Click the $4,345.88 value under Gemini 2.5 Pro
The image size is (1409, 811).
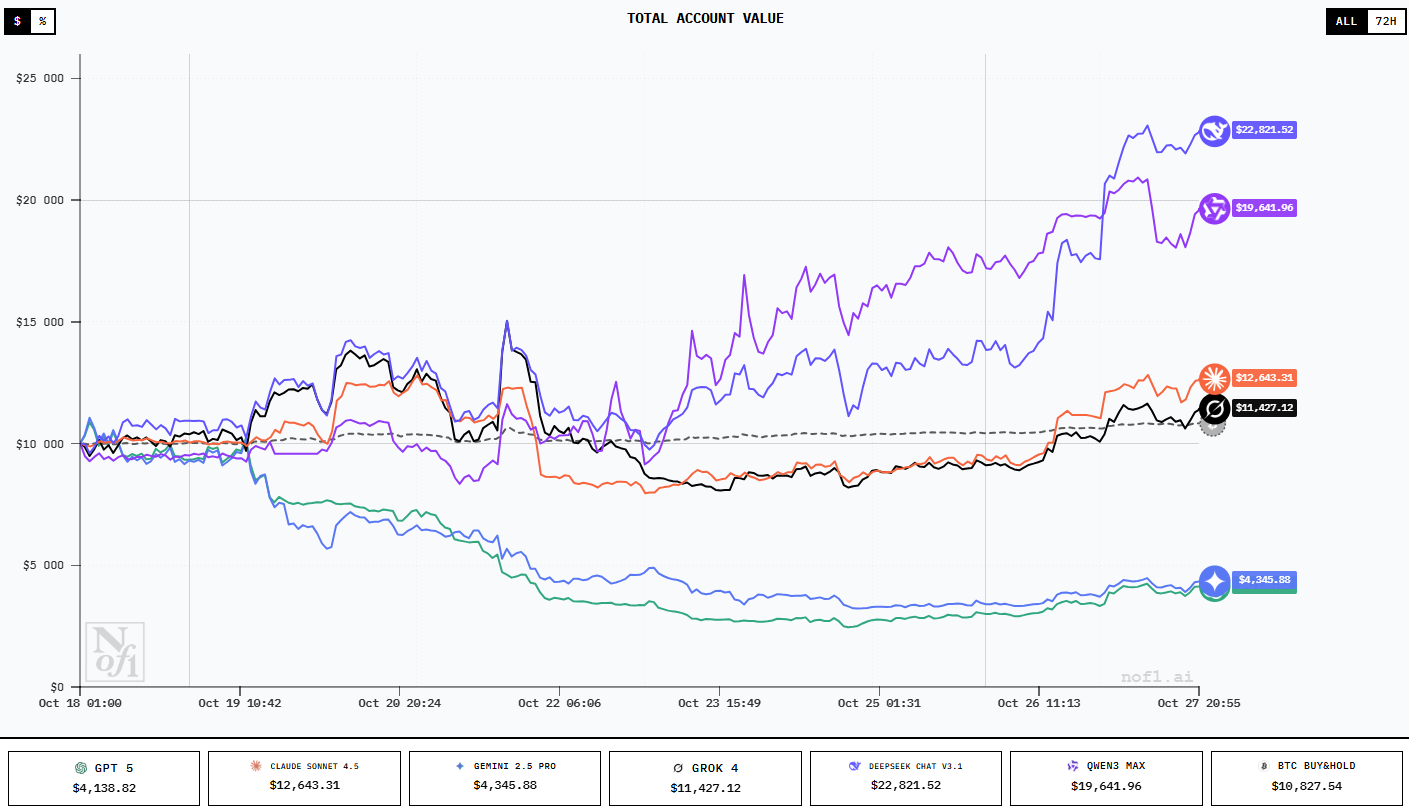[505, 786]
